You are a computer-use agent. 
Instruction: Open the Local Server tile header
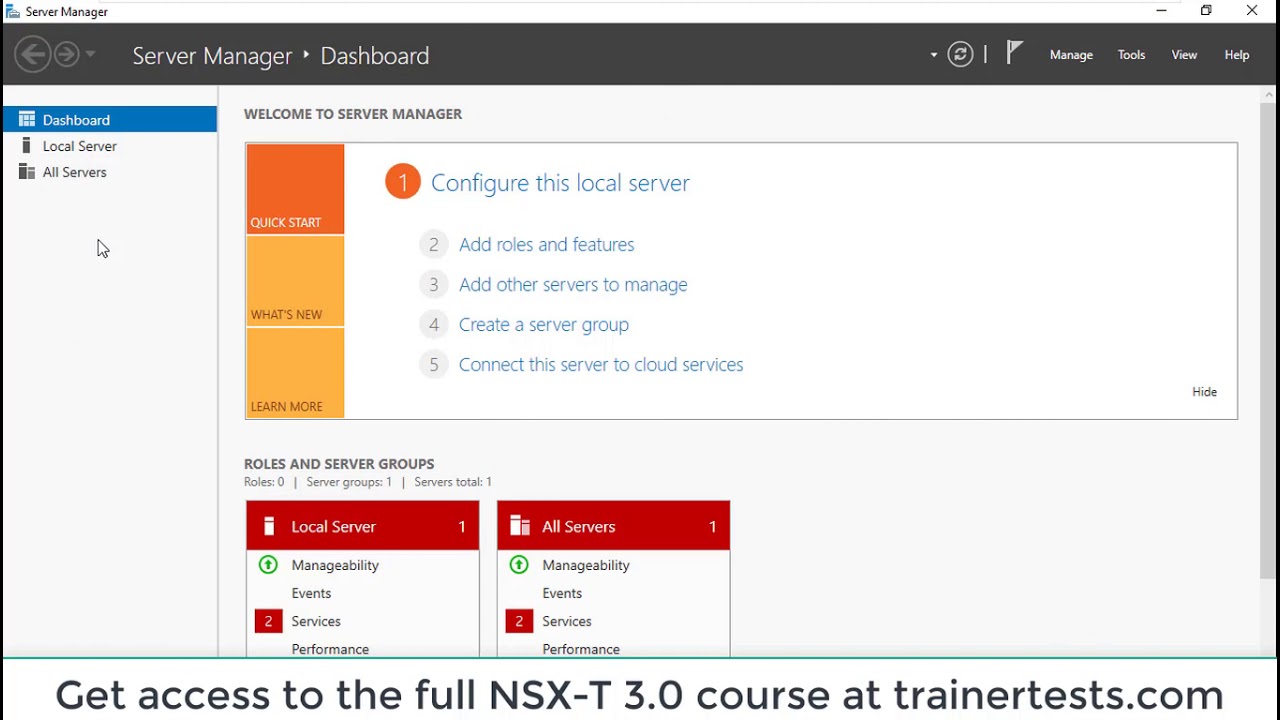pyautogui.click(x=363, y=526)
